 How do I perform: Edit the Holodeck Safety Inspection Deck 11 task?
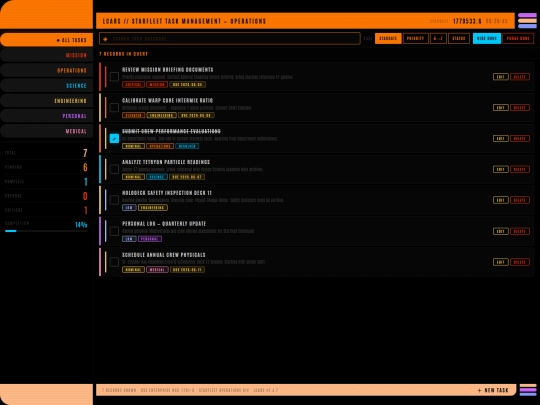(x=500, y=200)
